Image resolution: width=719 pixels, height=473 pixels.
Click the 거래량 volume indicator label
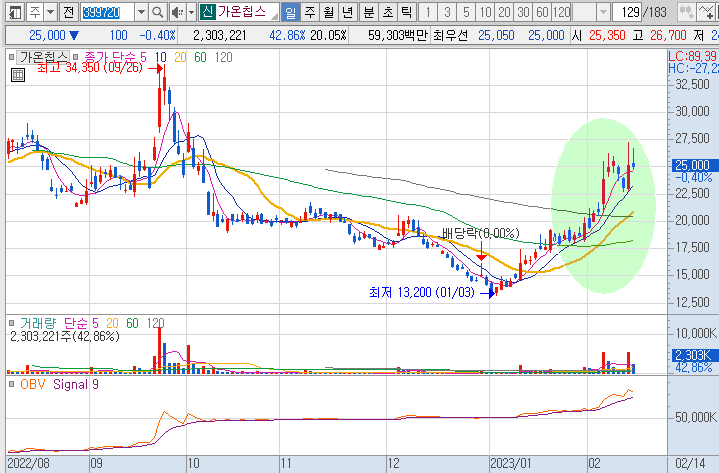[x=38, y=323]
